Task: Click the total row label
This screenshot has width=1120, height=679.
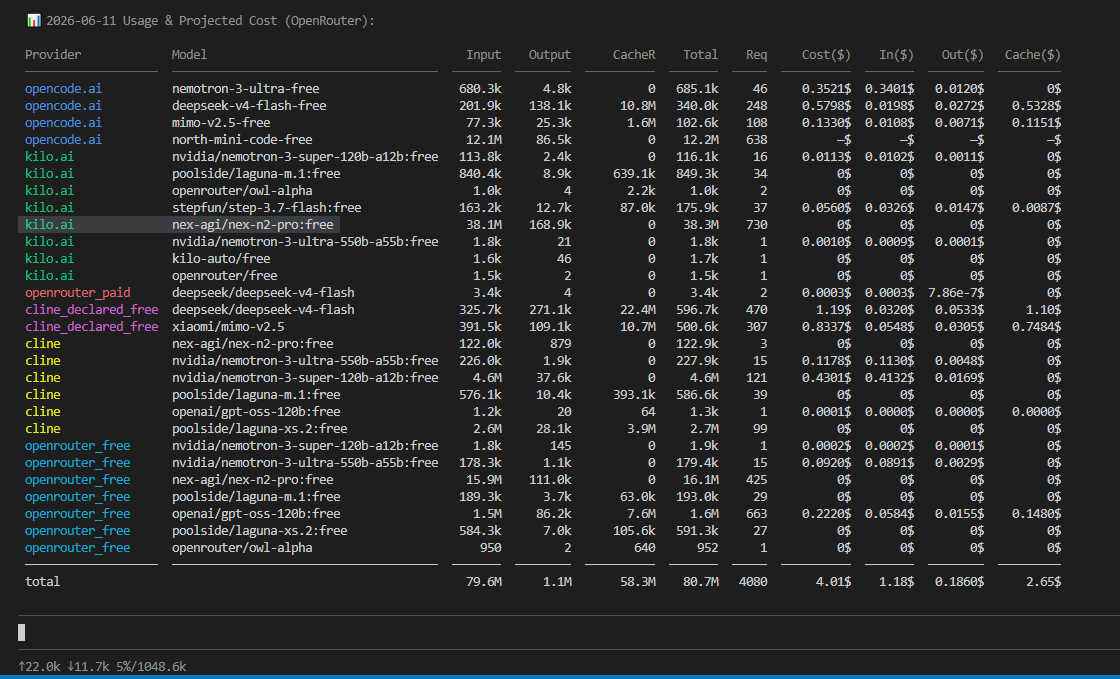Action: (x=42, y=581)
